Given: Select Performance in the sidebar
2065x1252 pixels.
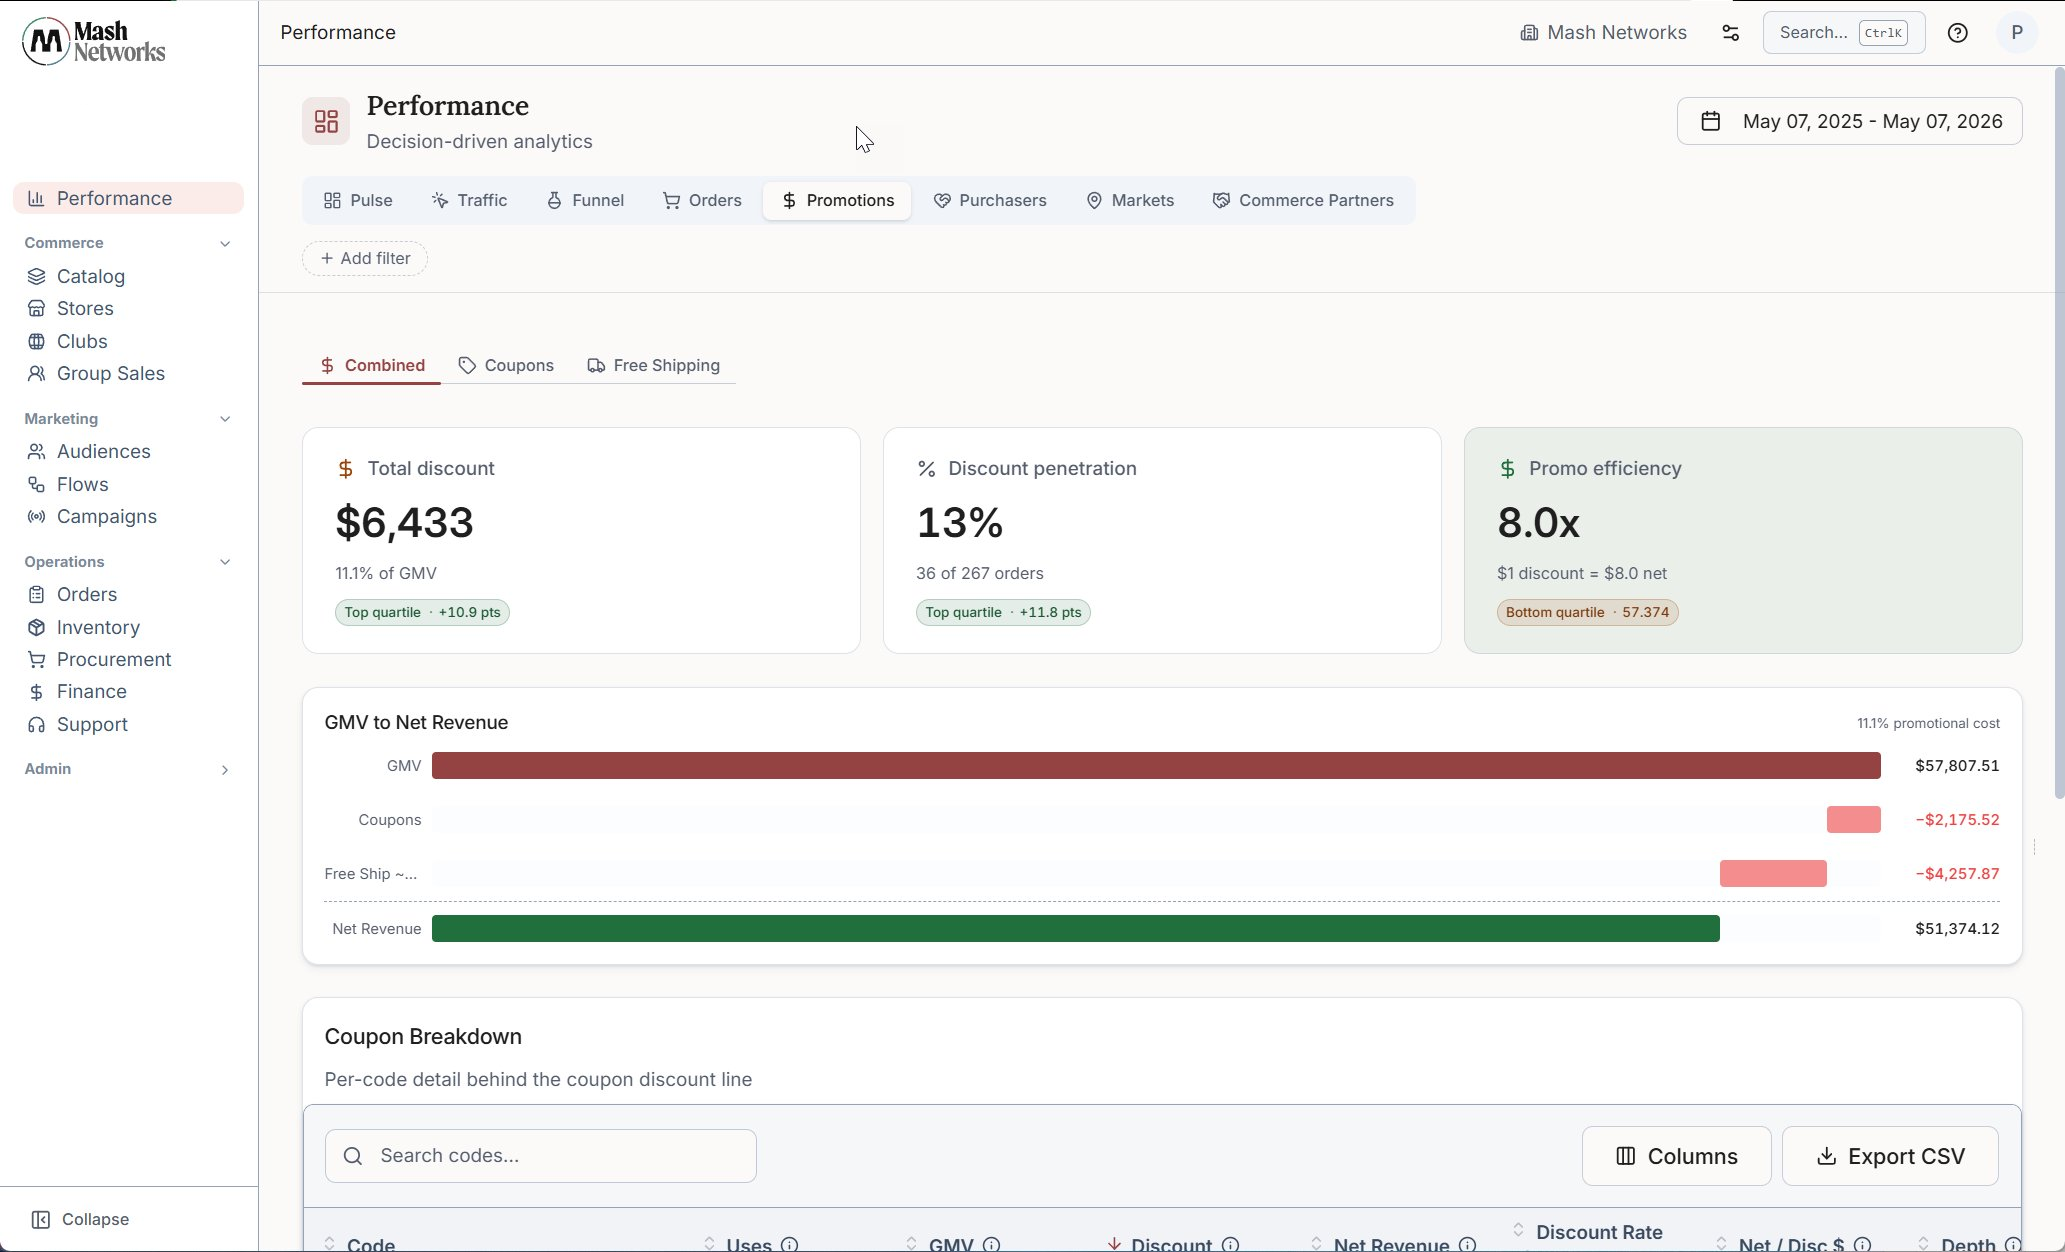Looking at the screenshot, I should pyautogui.click(x=128, y=198).
